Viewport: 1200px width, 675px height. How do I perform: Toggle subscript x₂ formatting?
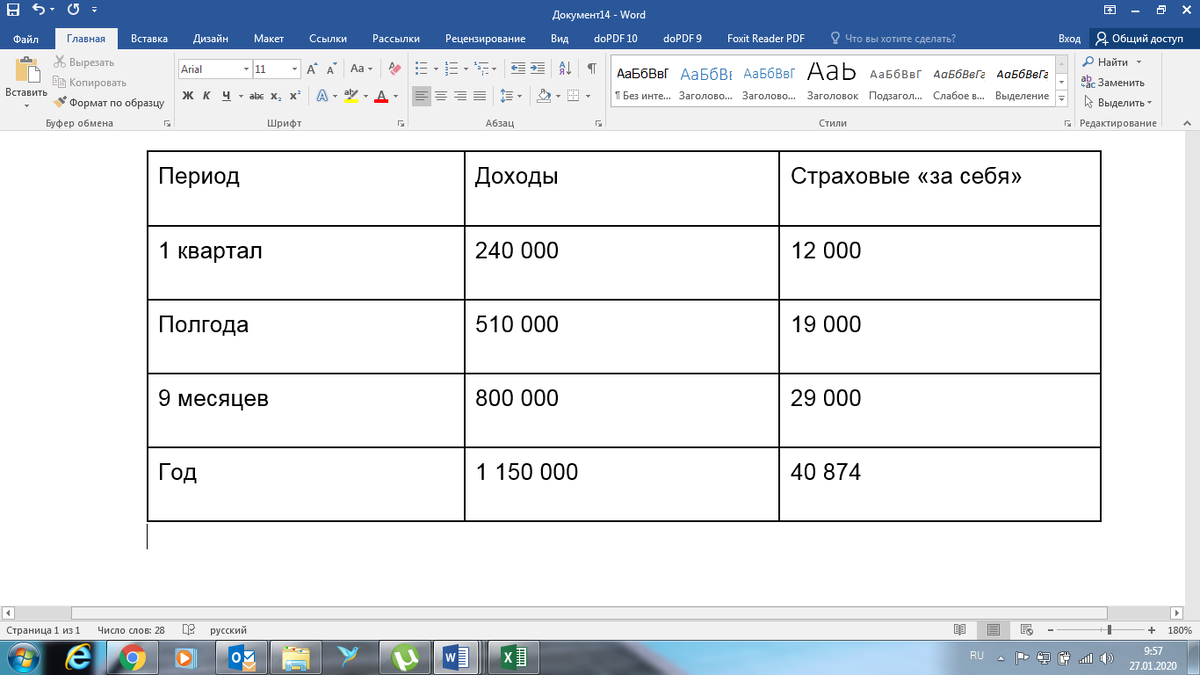click(x=276, y=96)
